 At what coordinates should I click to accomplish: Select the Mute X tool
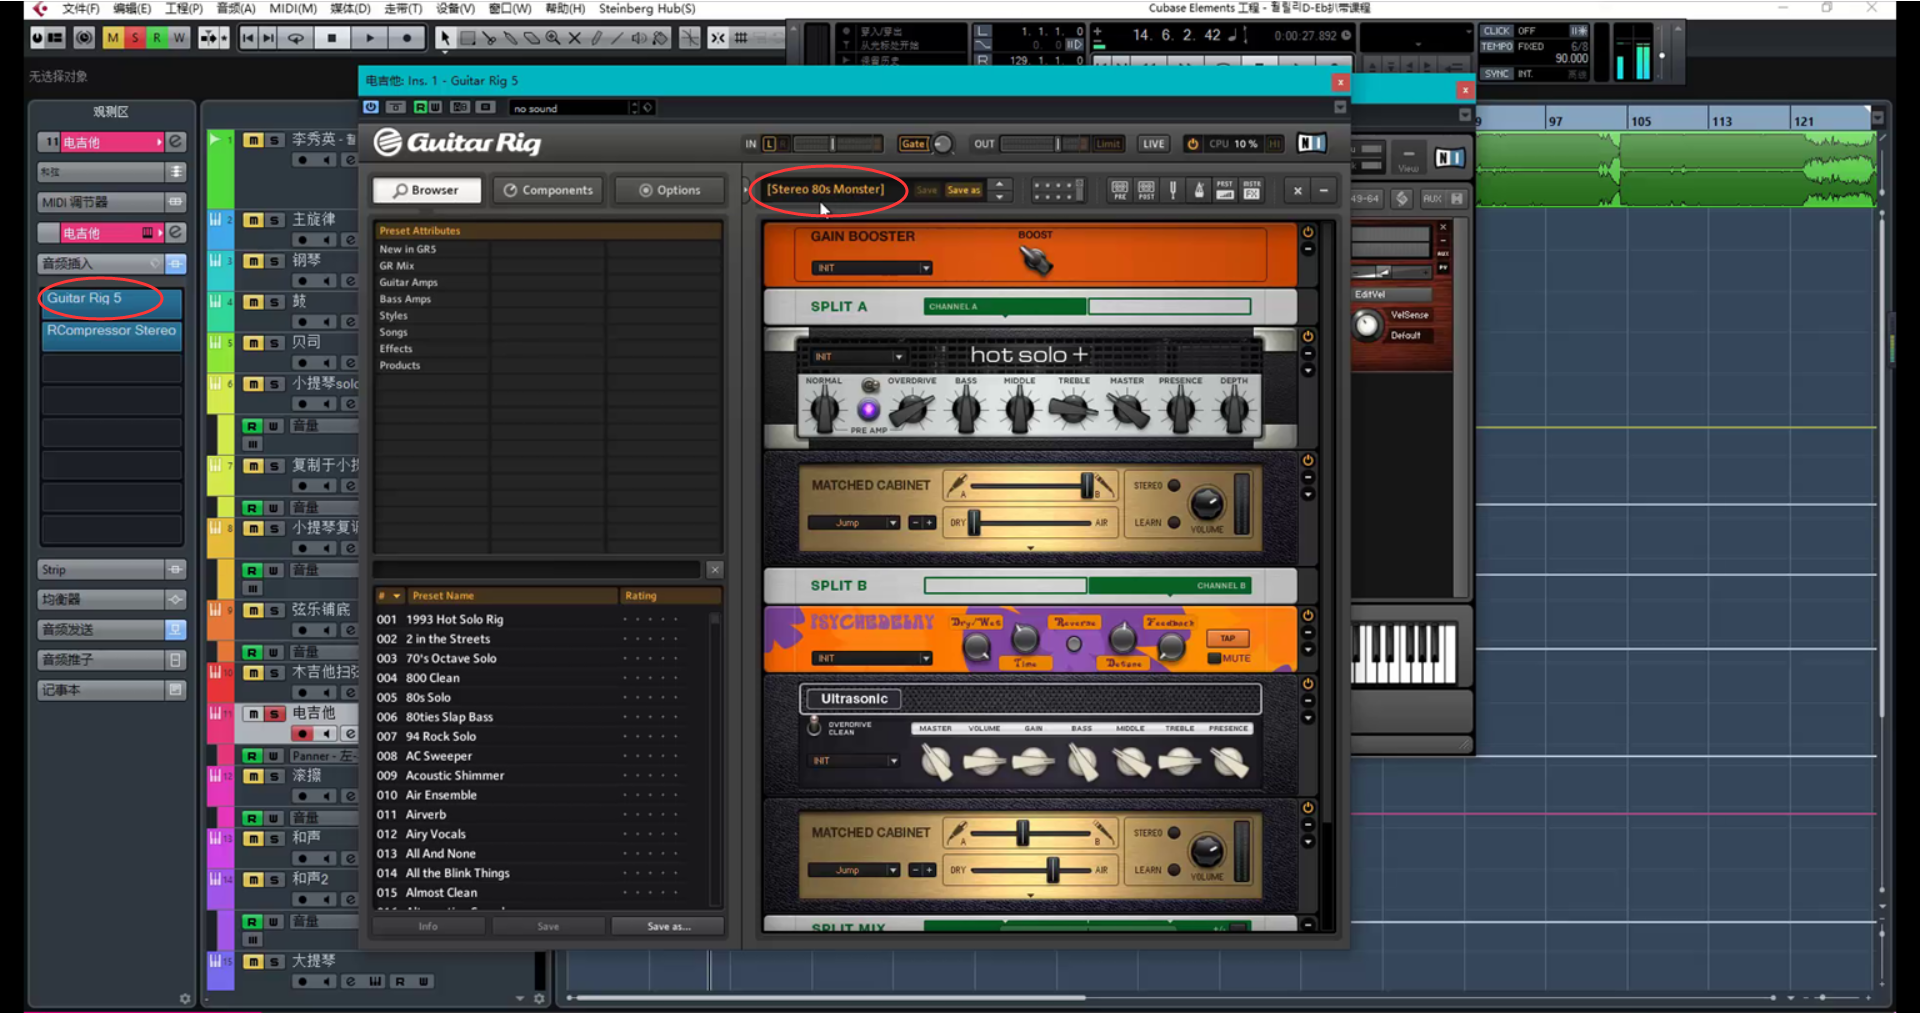pyautogui.click(x=575, y=38)
